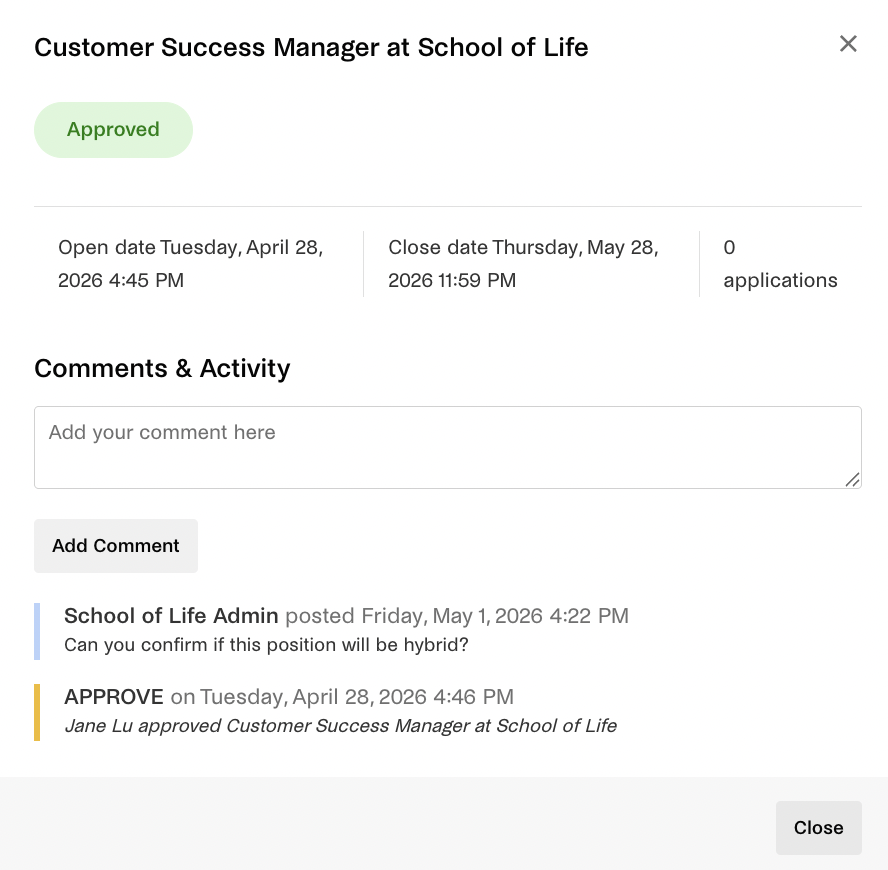Click the Comments & Activity heading

[162, 368]
